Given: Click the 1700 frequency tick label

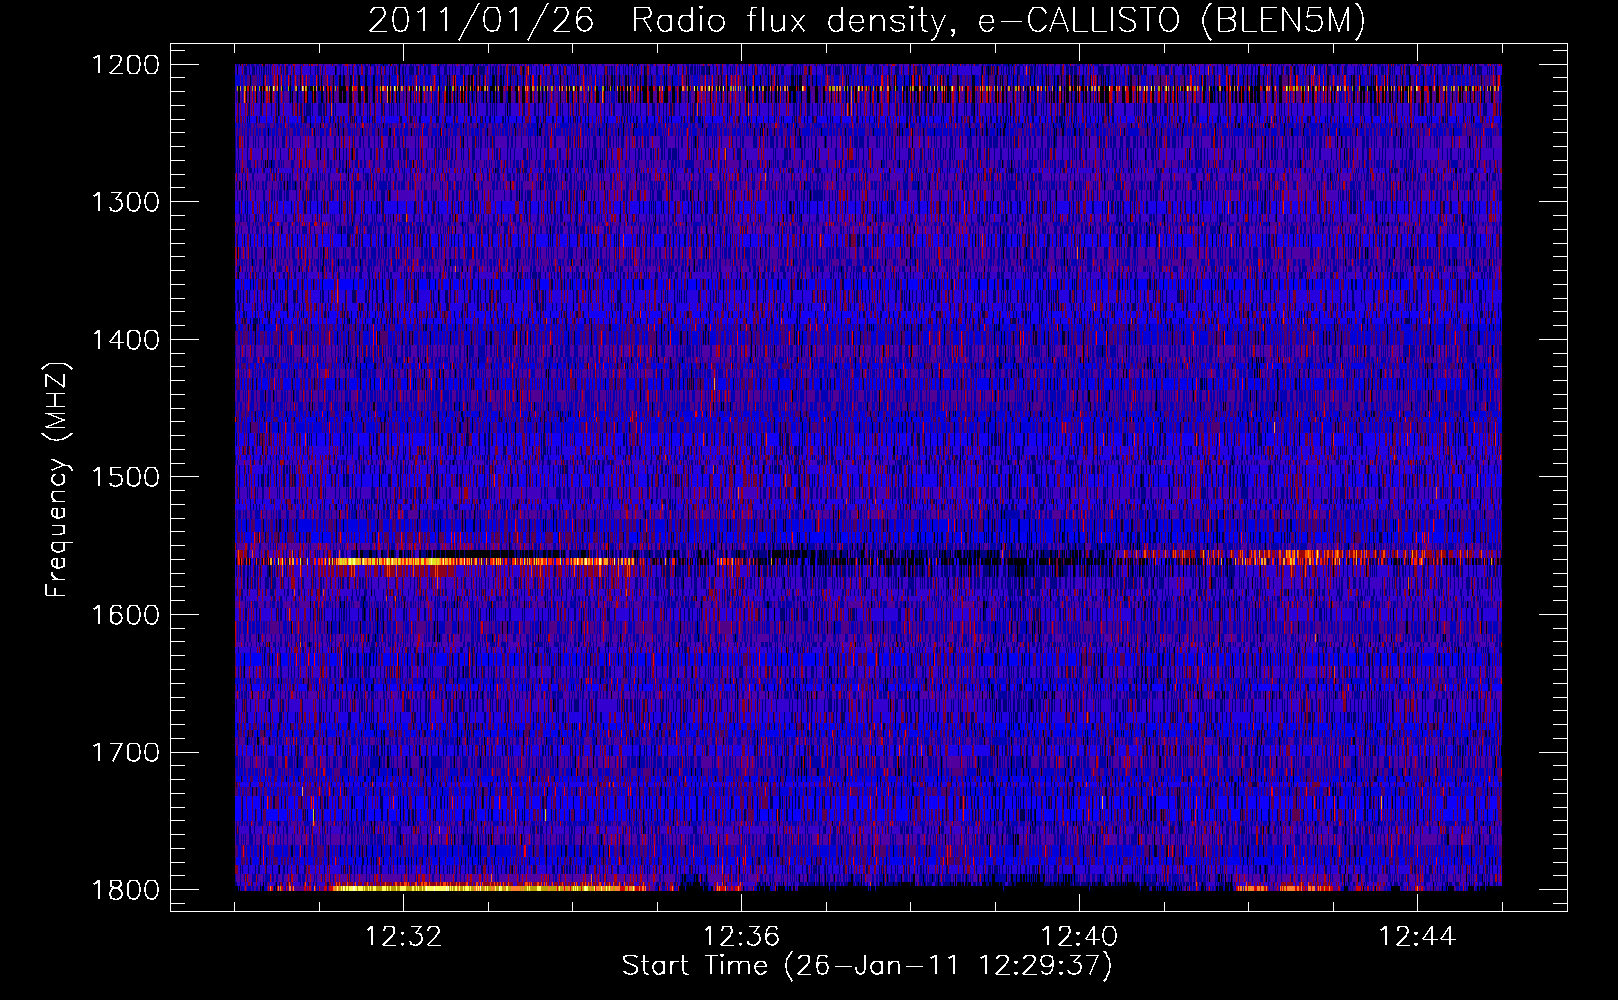Looking at the screenshot, I should click(125, 752).
